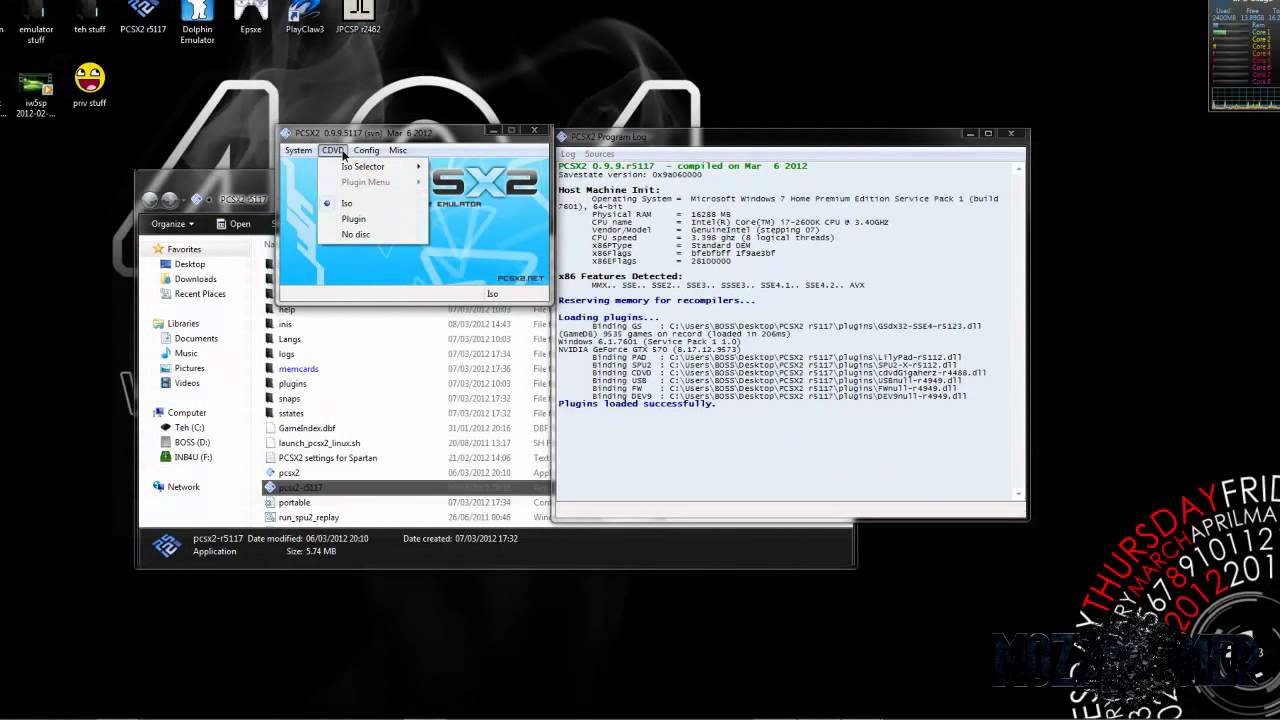Choose the 'No disc' option in the CDVD menu
The height and width of the screenshot is (720, 1280).
pyautogui.click(x=356, y=235)
